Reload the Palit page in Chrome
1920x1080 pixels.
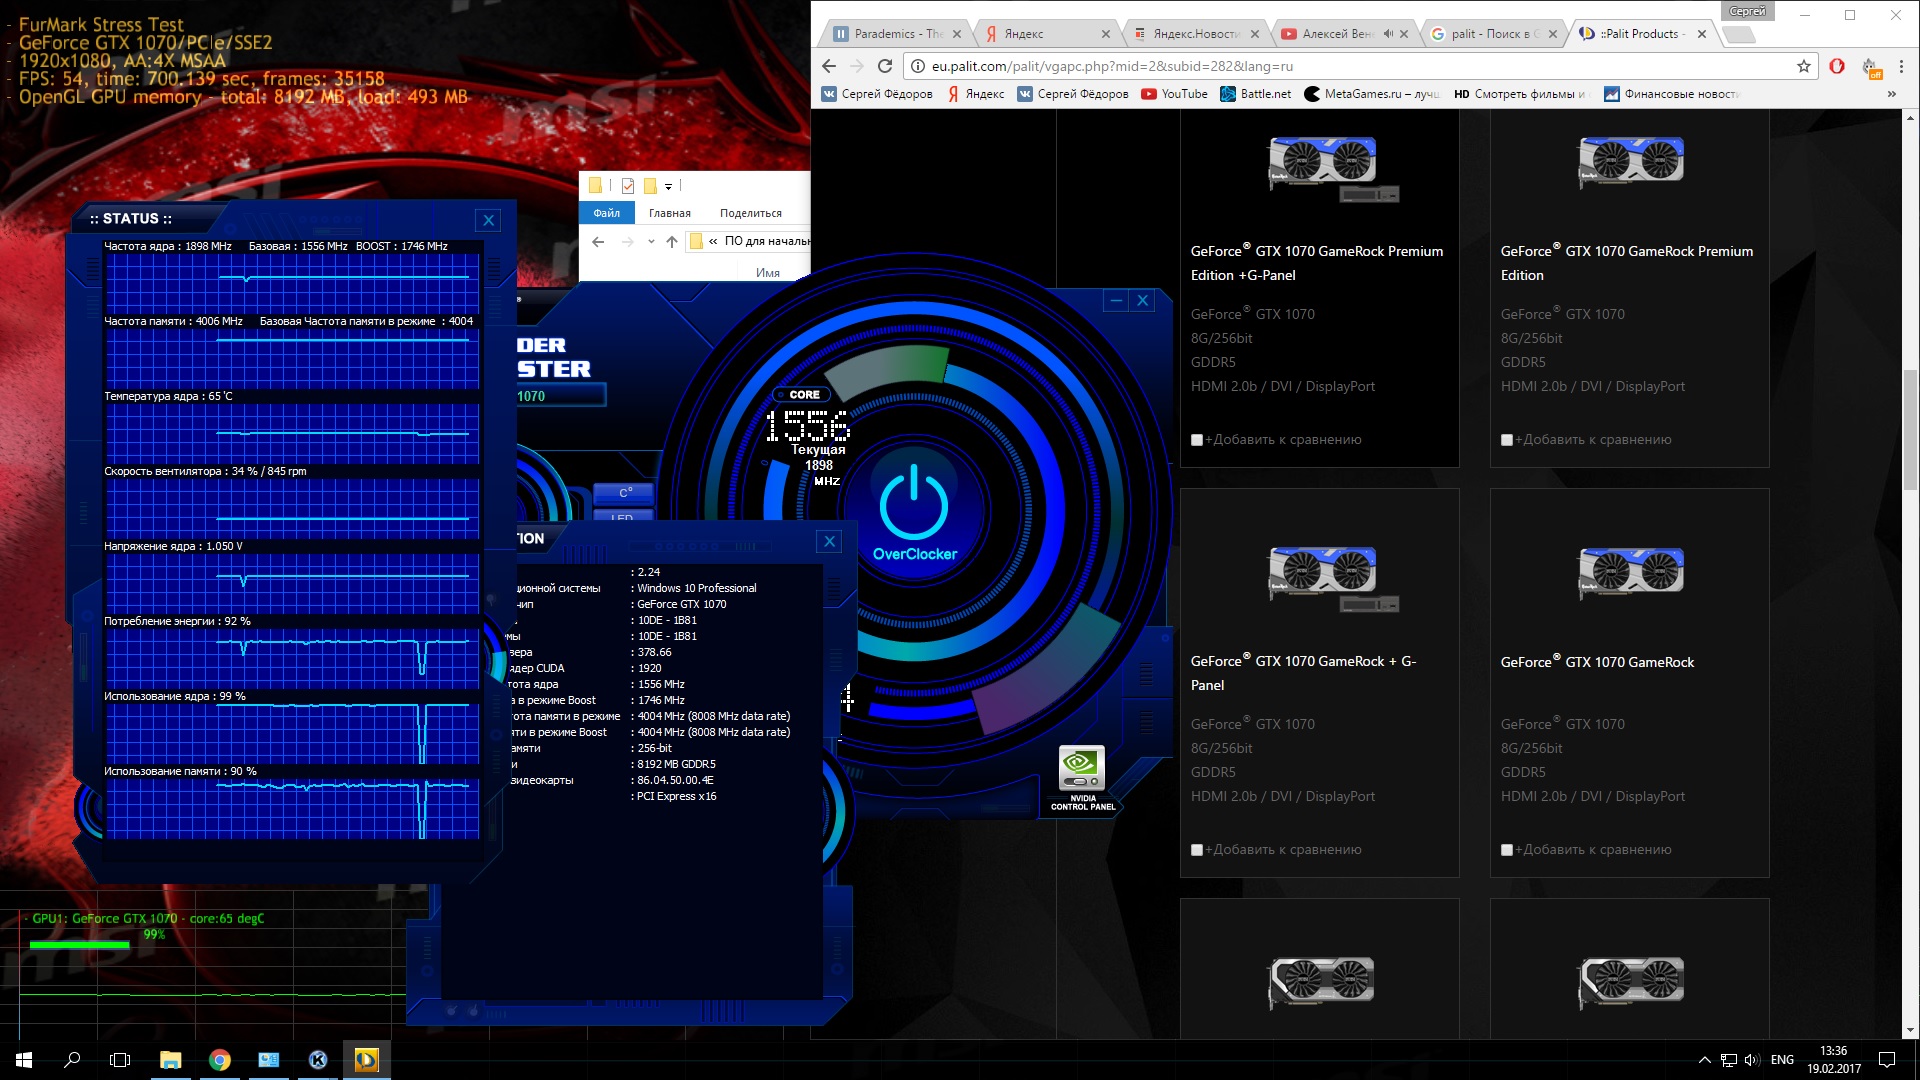click(885, 66)
